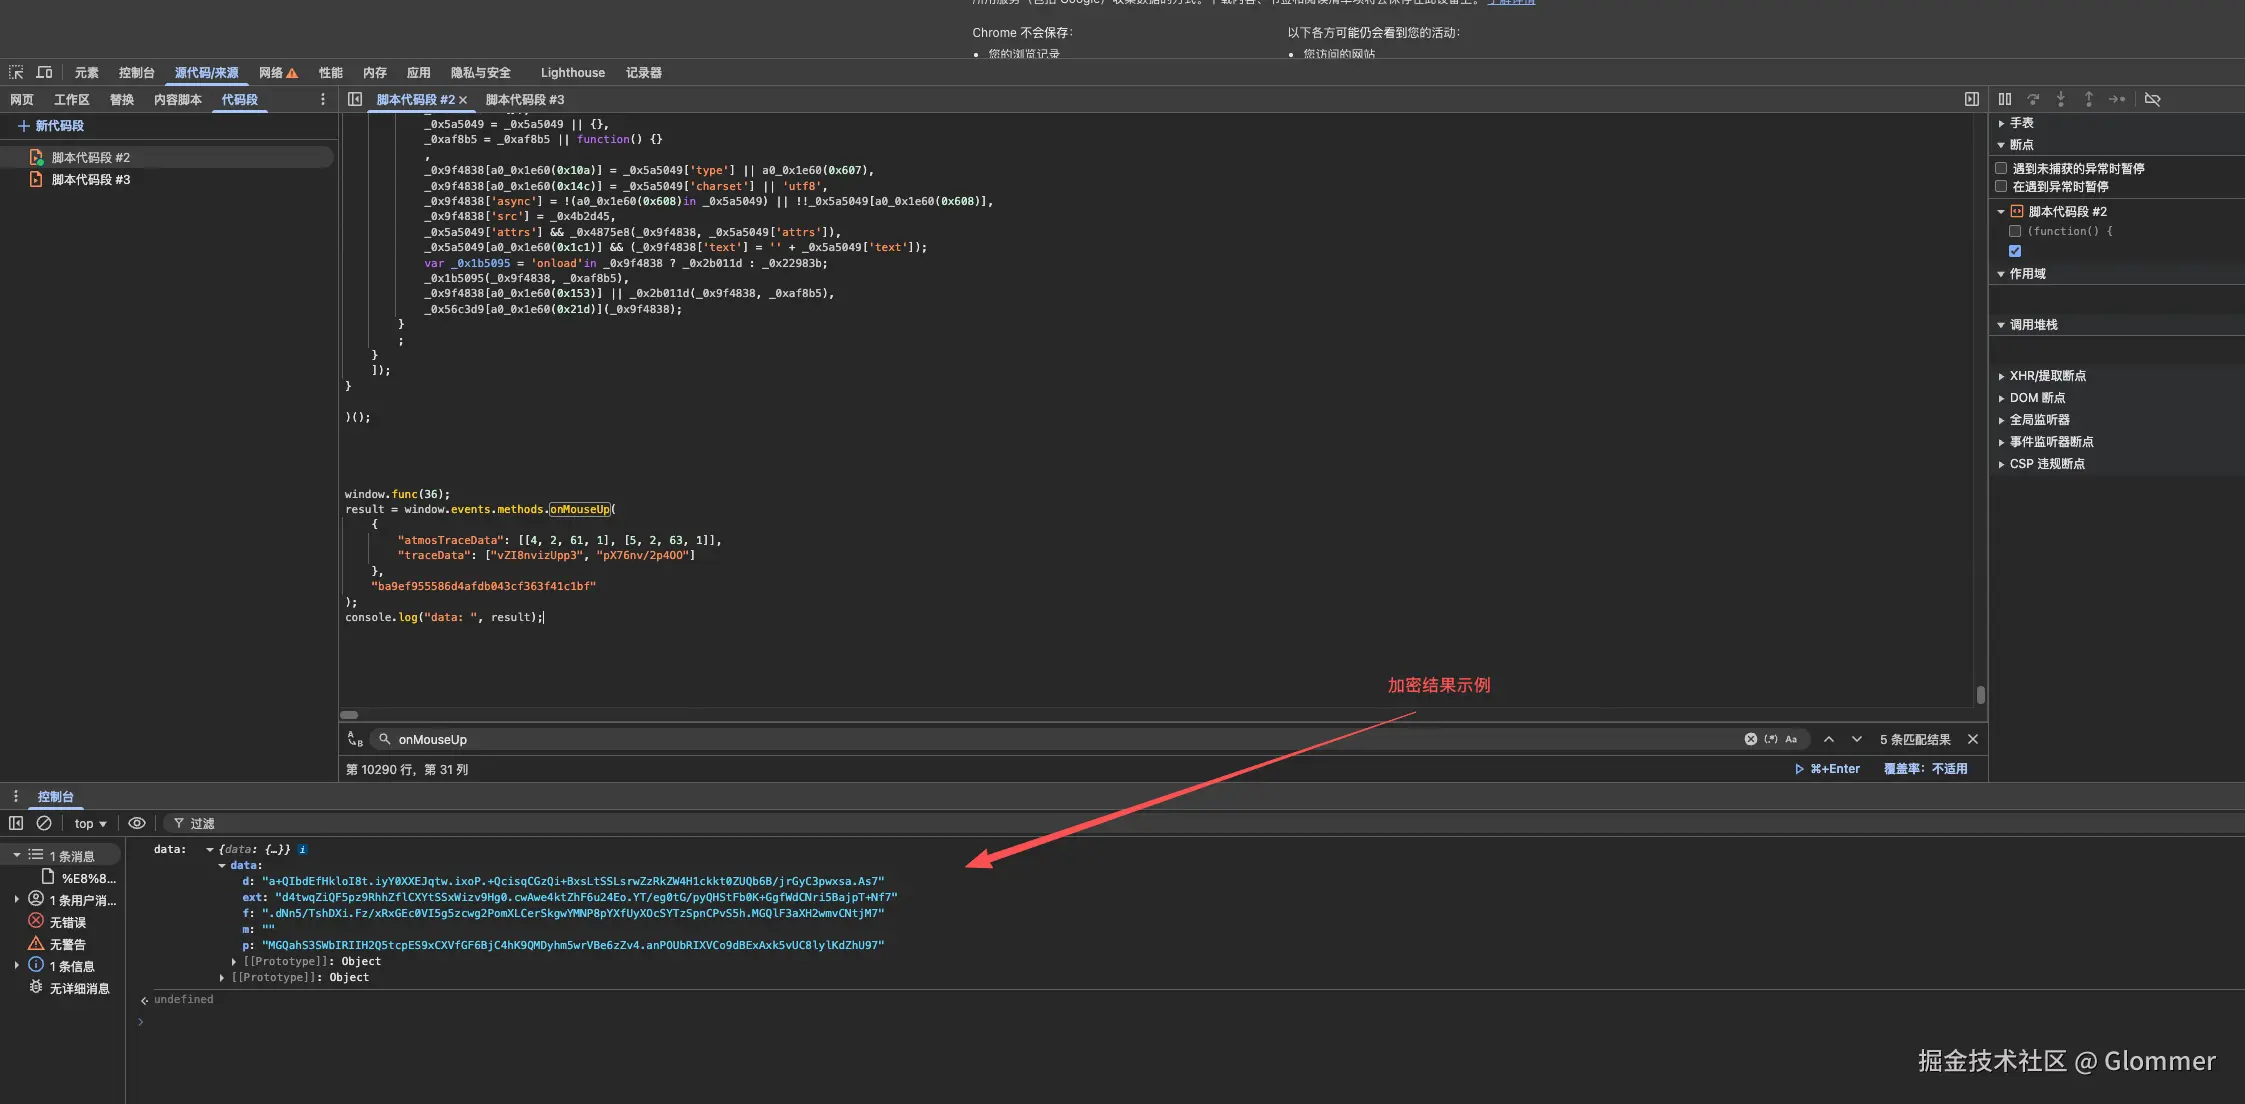Toggle the device toolbar icon
This screenshot has width=2245, height=1104.
tap(44, 72)
